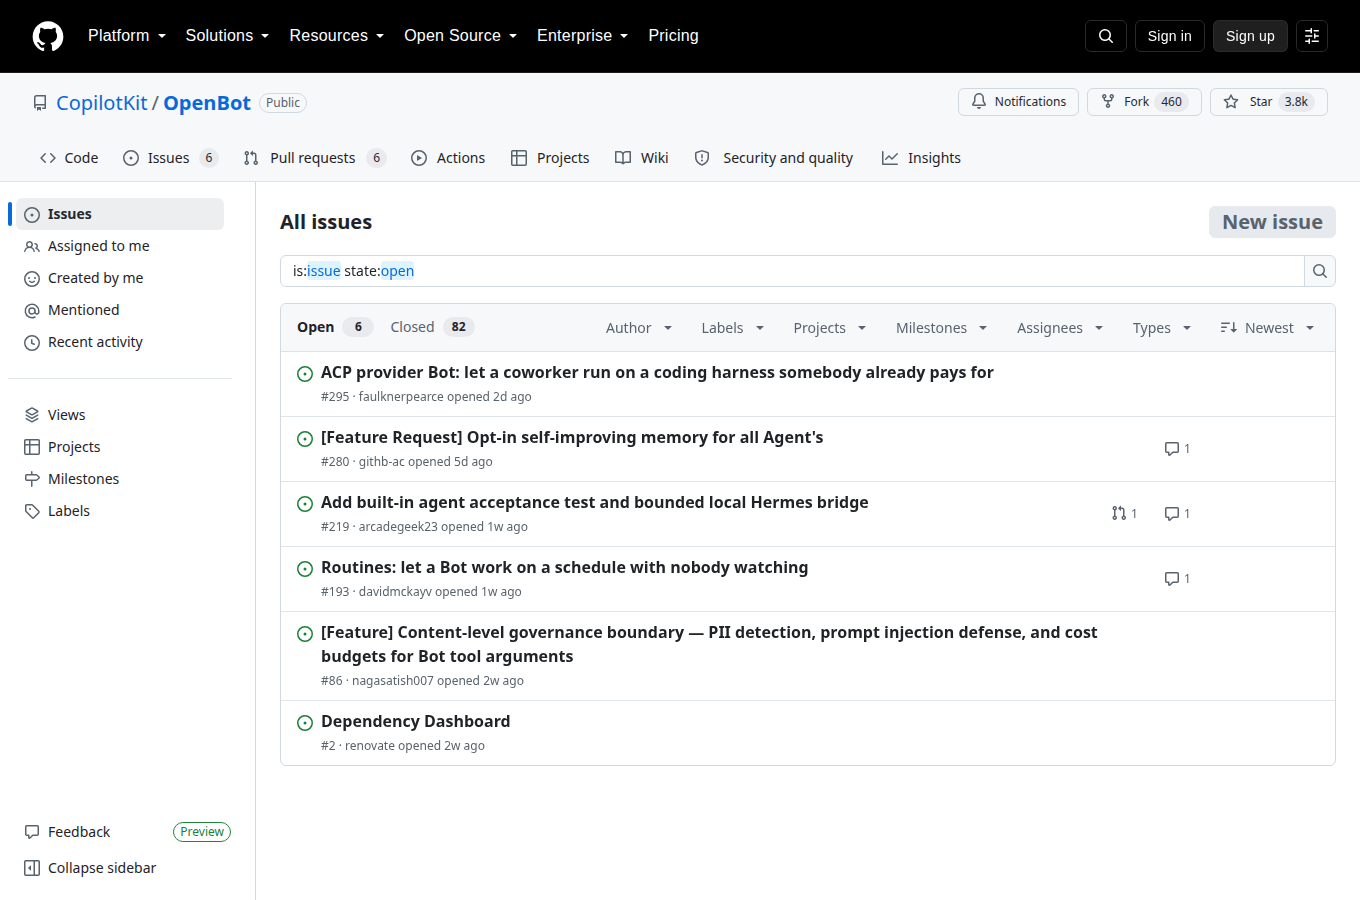
Task: Open the Assignees filter dropdown
Action: [x=1060, y=328]
